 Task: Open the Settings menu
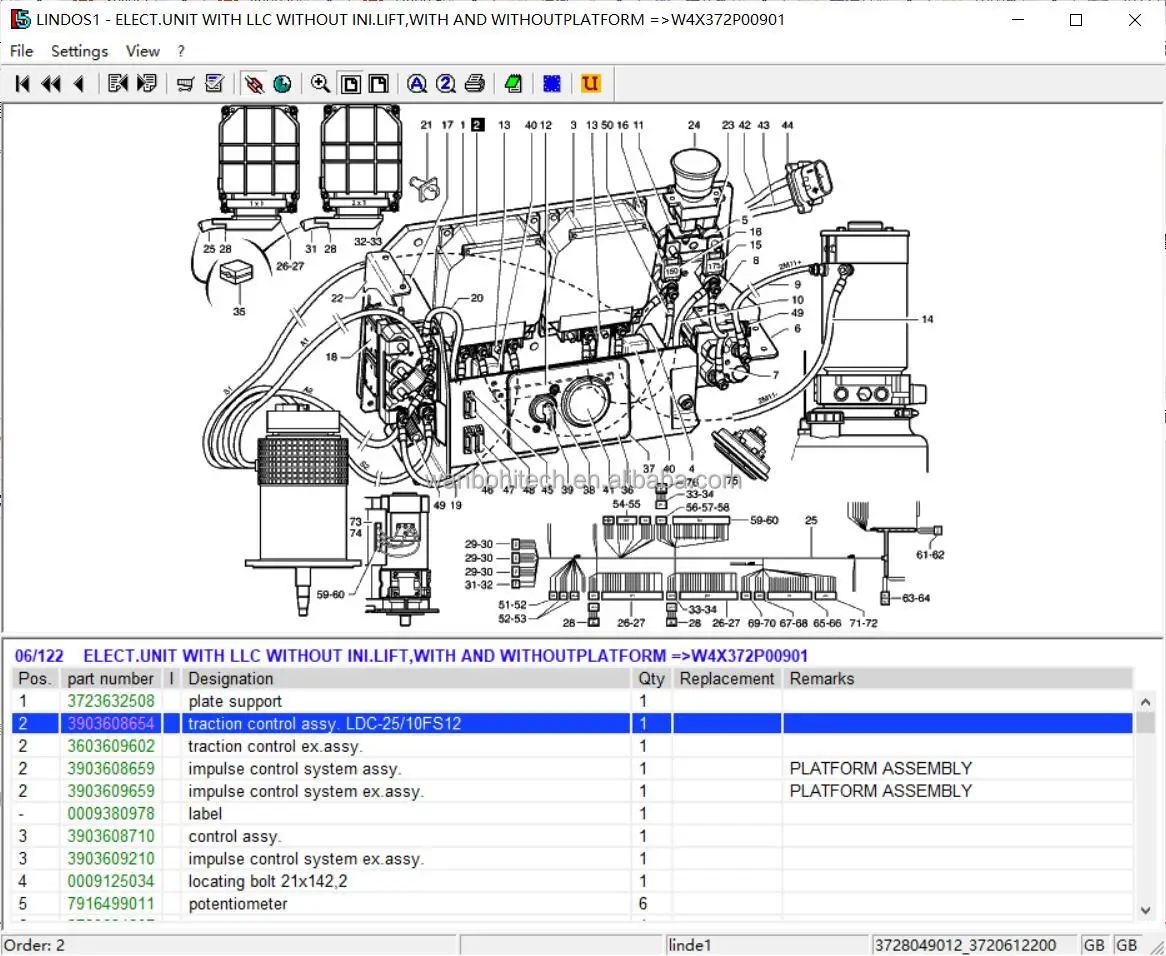(x=79, y=51)
